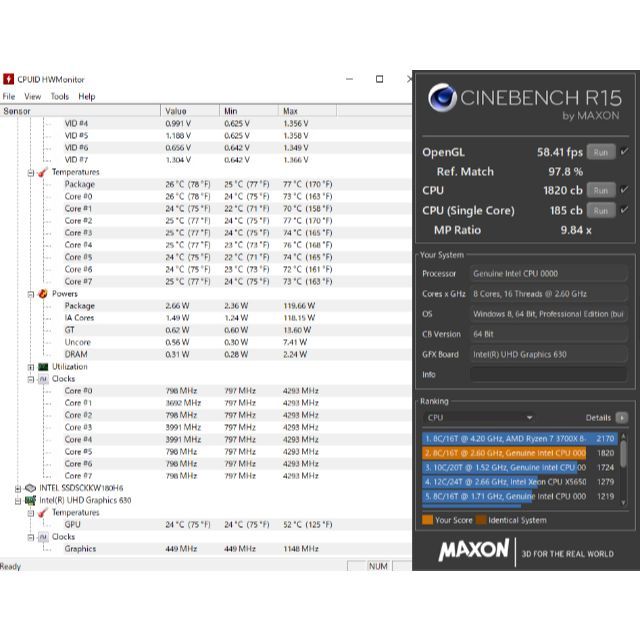Collapse the GPU Clocks node
This screenshot has width=640, height=640.
[31, 538]
